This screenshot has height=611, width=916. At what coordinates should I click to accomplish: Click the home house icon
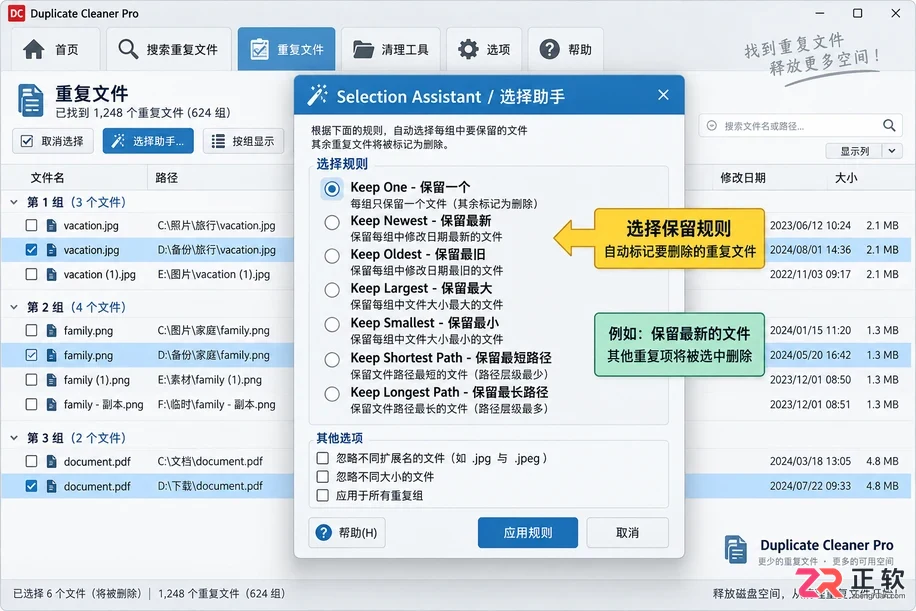pyautogui.click(x=33, y=50)
